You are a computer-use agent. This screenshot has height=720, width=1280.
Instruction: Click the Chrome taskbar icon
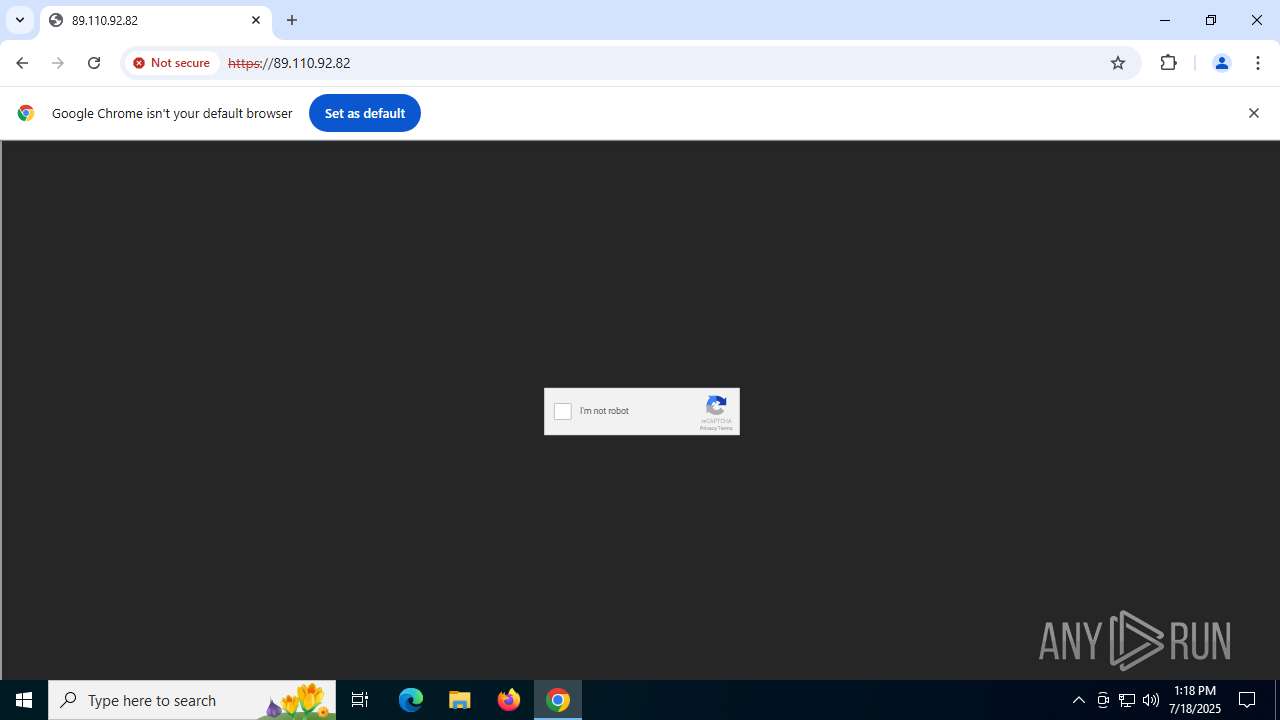(x=558, y=700)
